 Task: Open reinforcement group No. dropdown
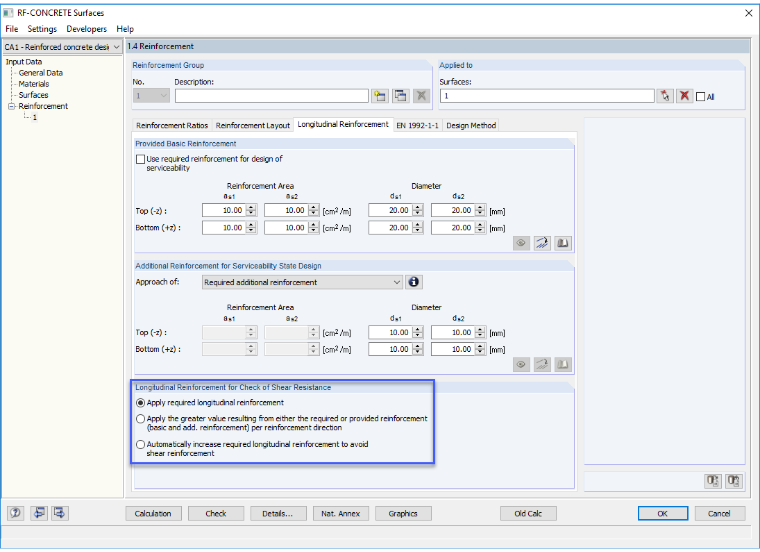[163, 95]
